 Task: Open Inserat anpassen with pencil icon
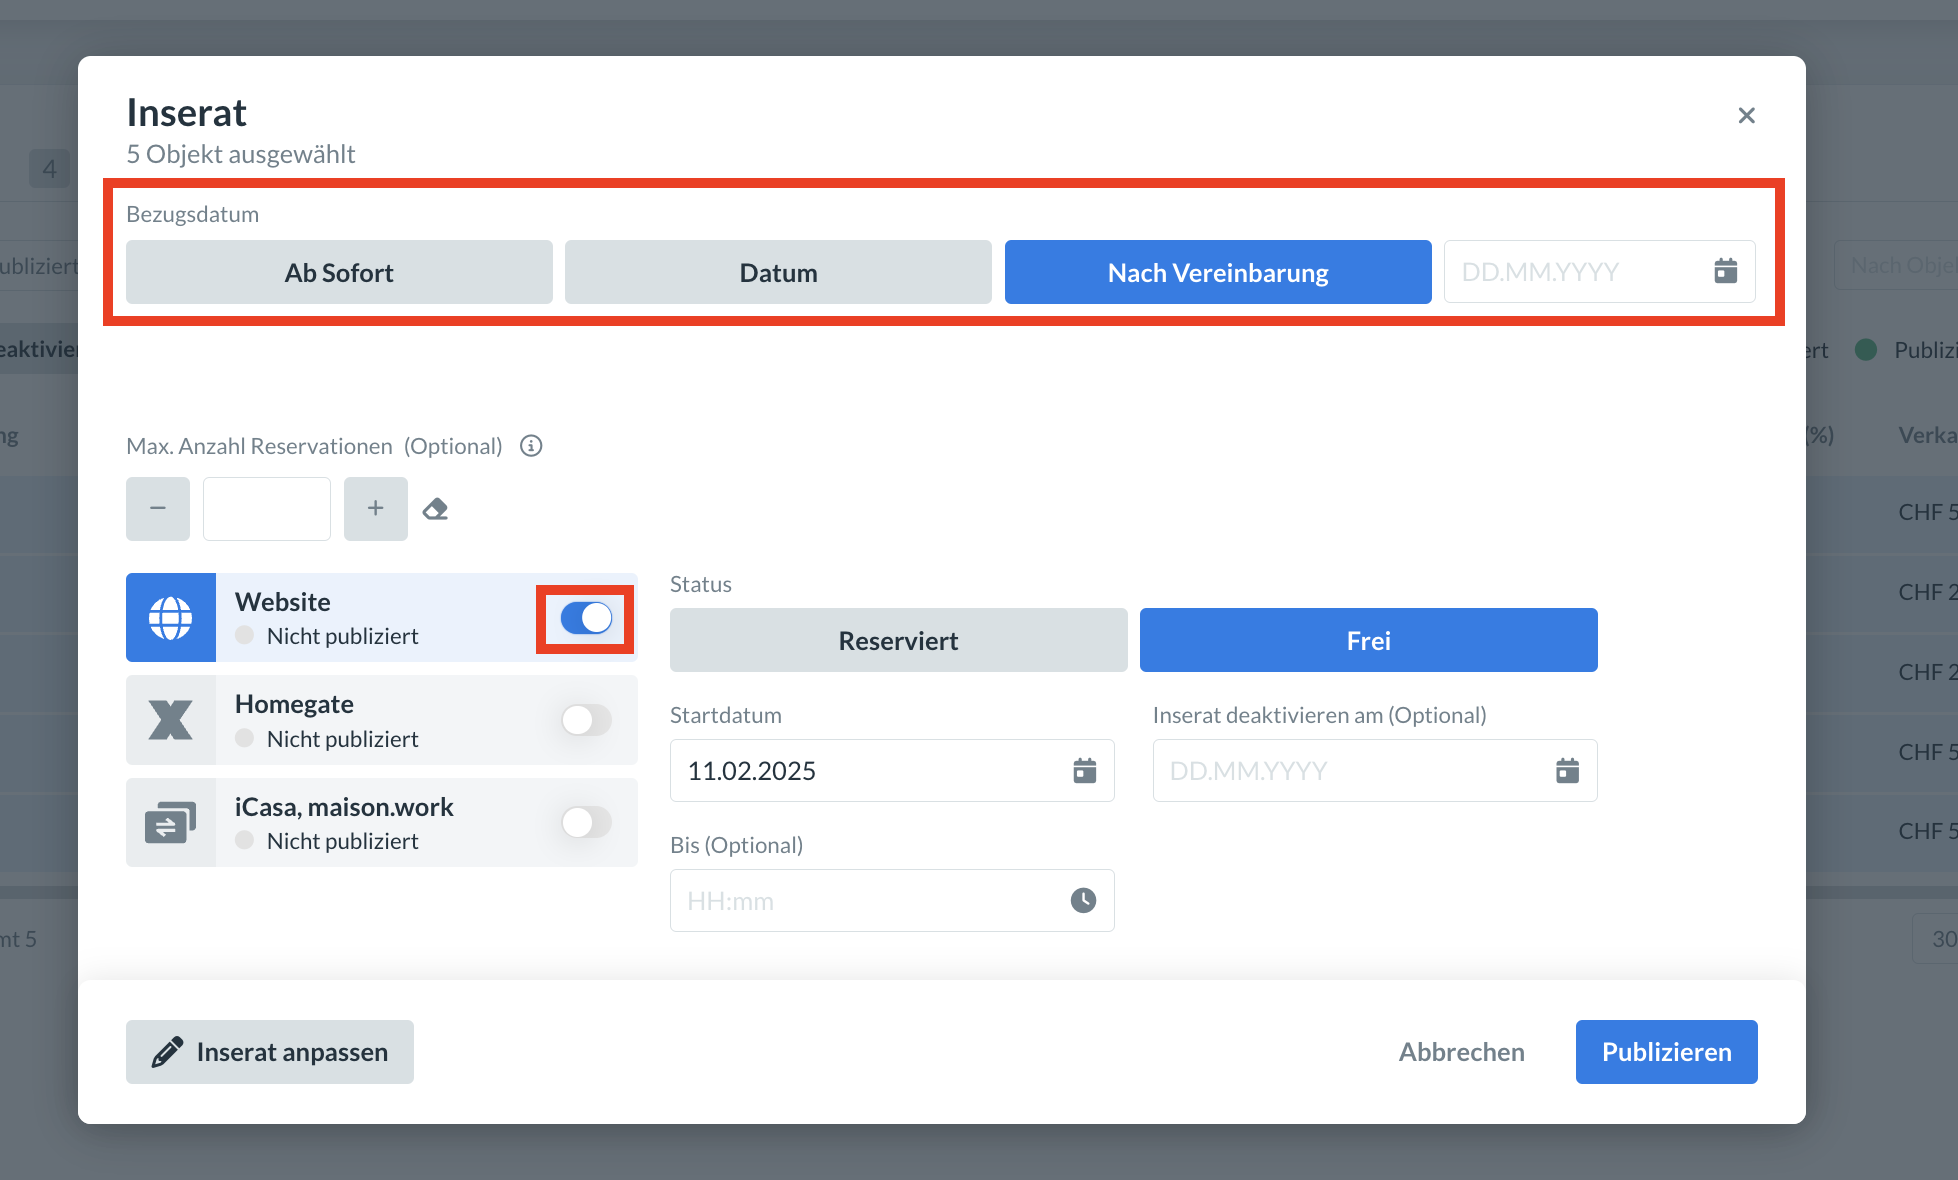(x=270, y=1052)
